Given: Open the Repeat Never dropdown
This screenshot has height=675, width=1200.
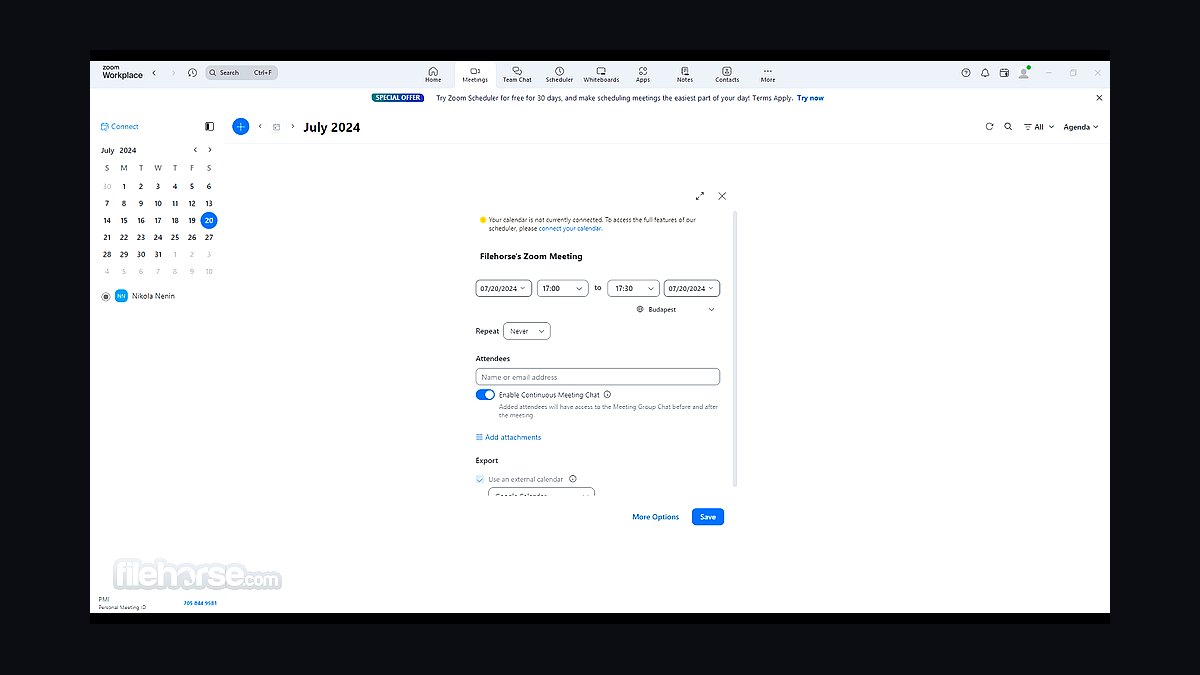Looking at the screenshot, I should coord(527,331).
